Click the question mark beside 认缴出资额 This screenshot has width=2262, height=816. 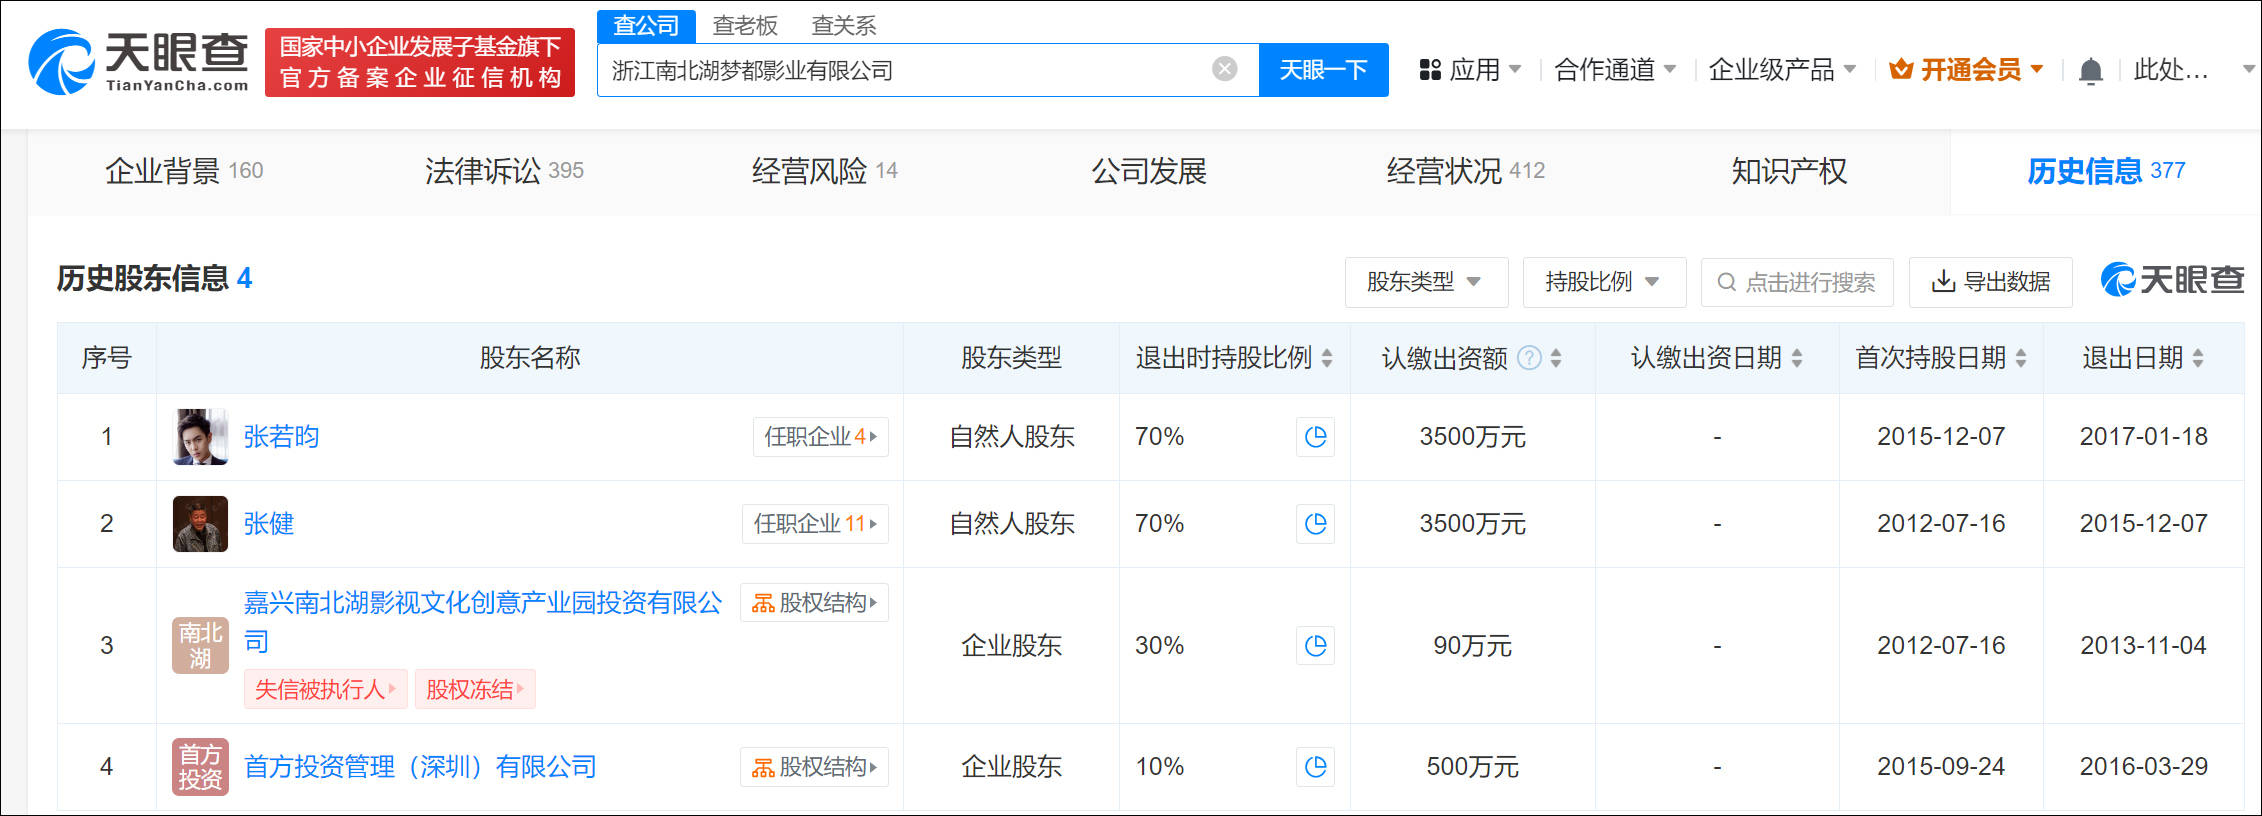tap(1529, 358)
